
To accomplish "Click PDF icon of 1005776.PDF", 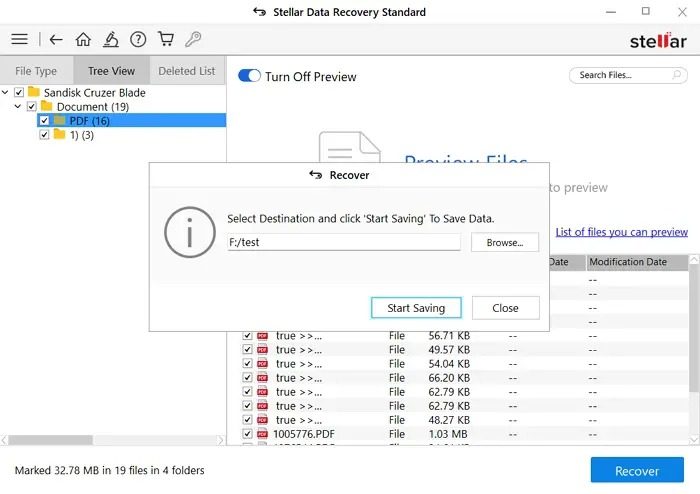I will point(262,434).
